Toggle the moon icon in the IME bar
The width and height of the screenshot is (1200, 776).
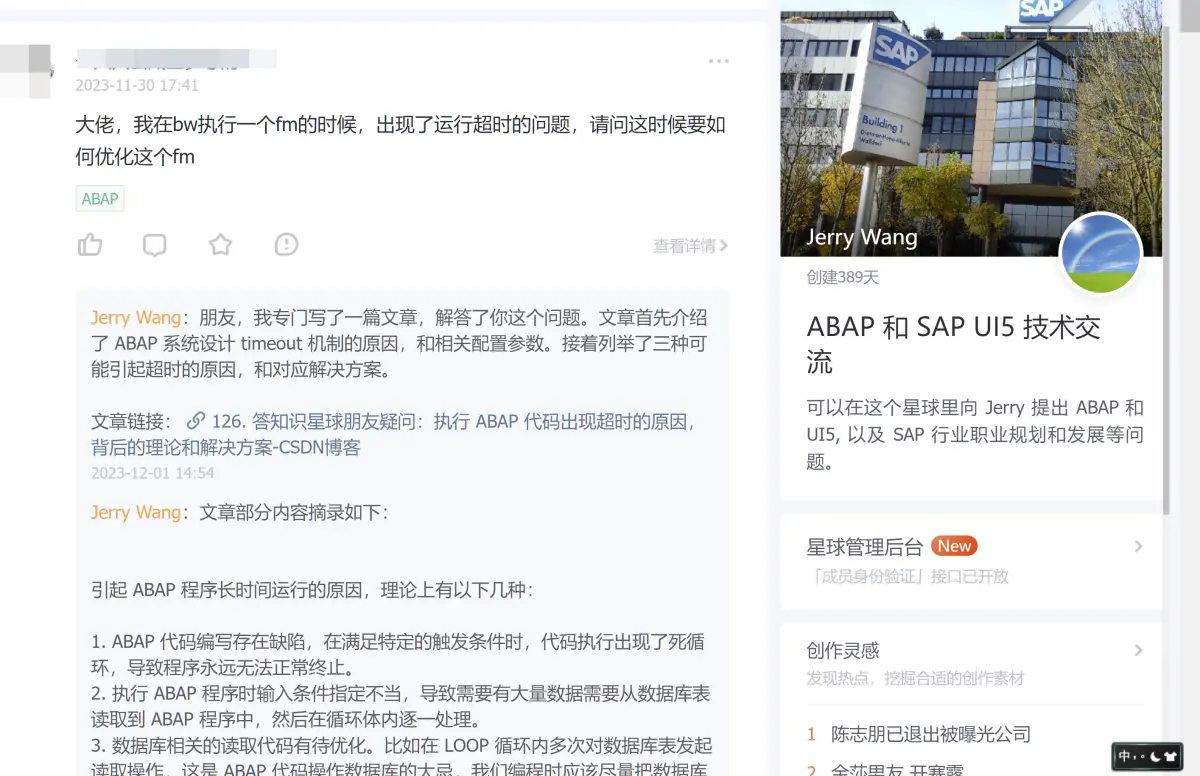pos(1154,756)
